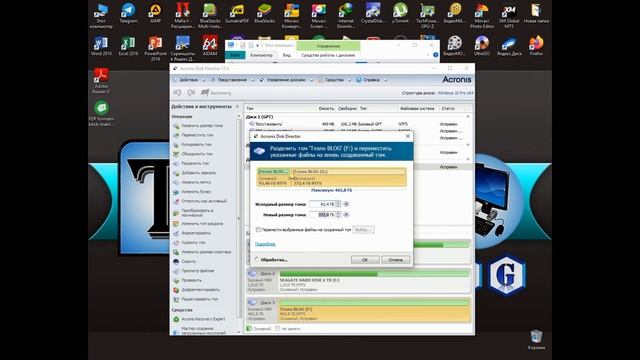The width and height of the screenshot is (640, 360).
Task: Close the split volume dialog
Action: point(407,136)
